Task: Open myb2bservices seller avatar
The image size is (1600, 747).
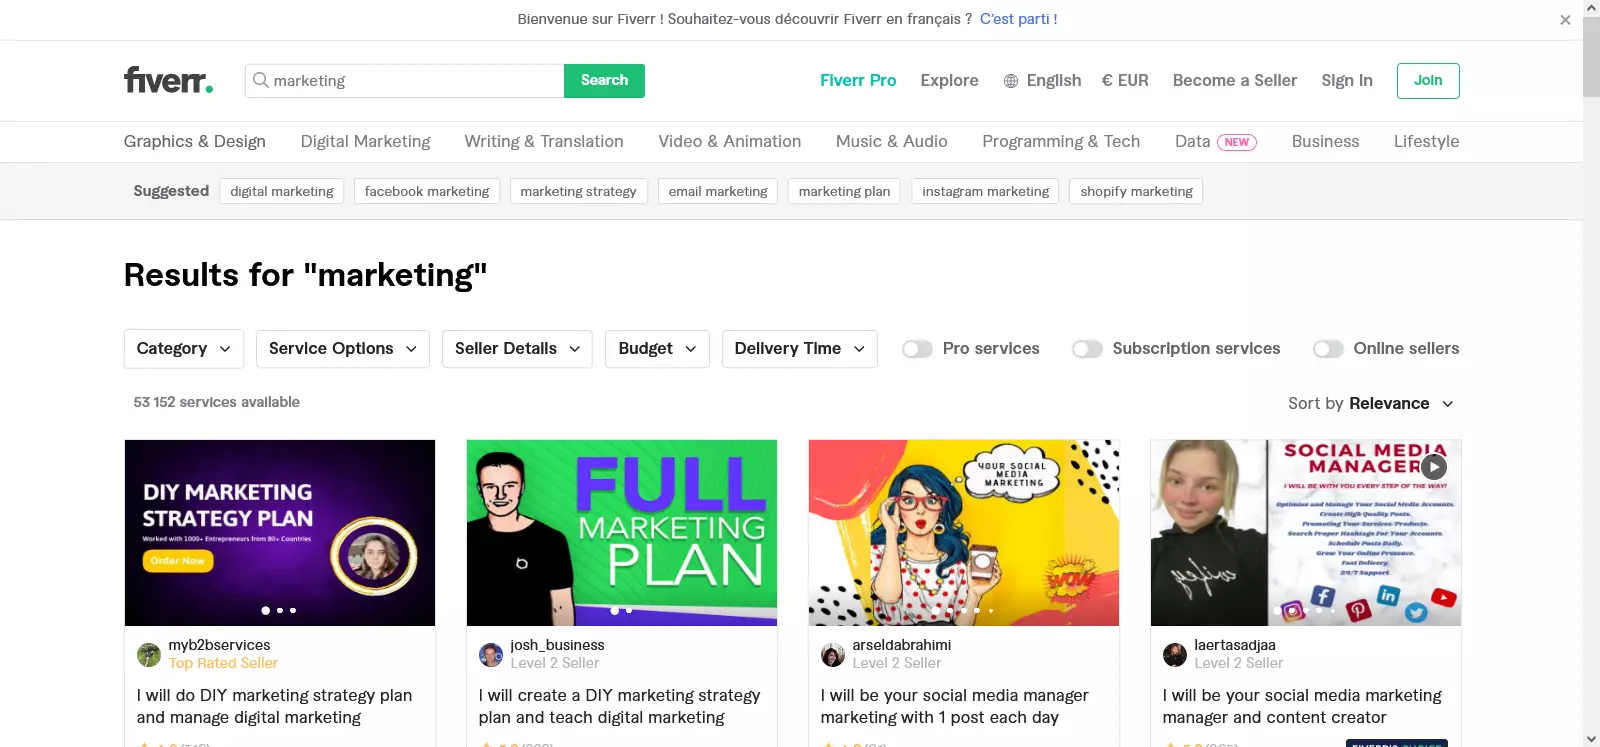Action: 149,655
